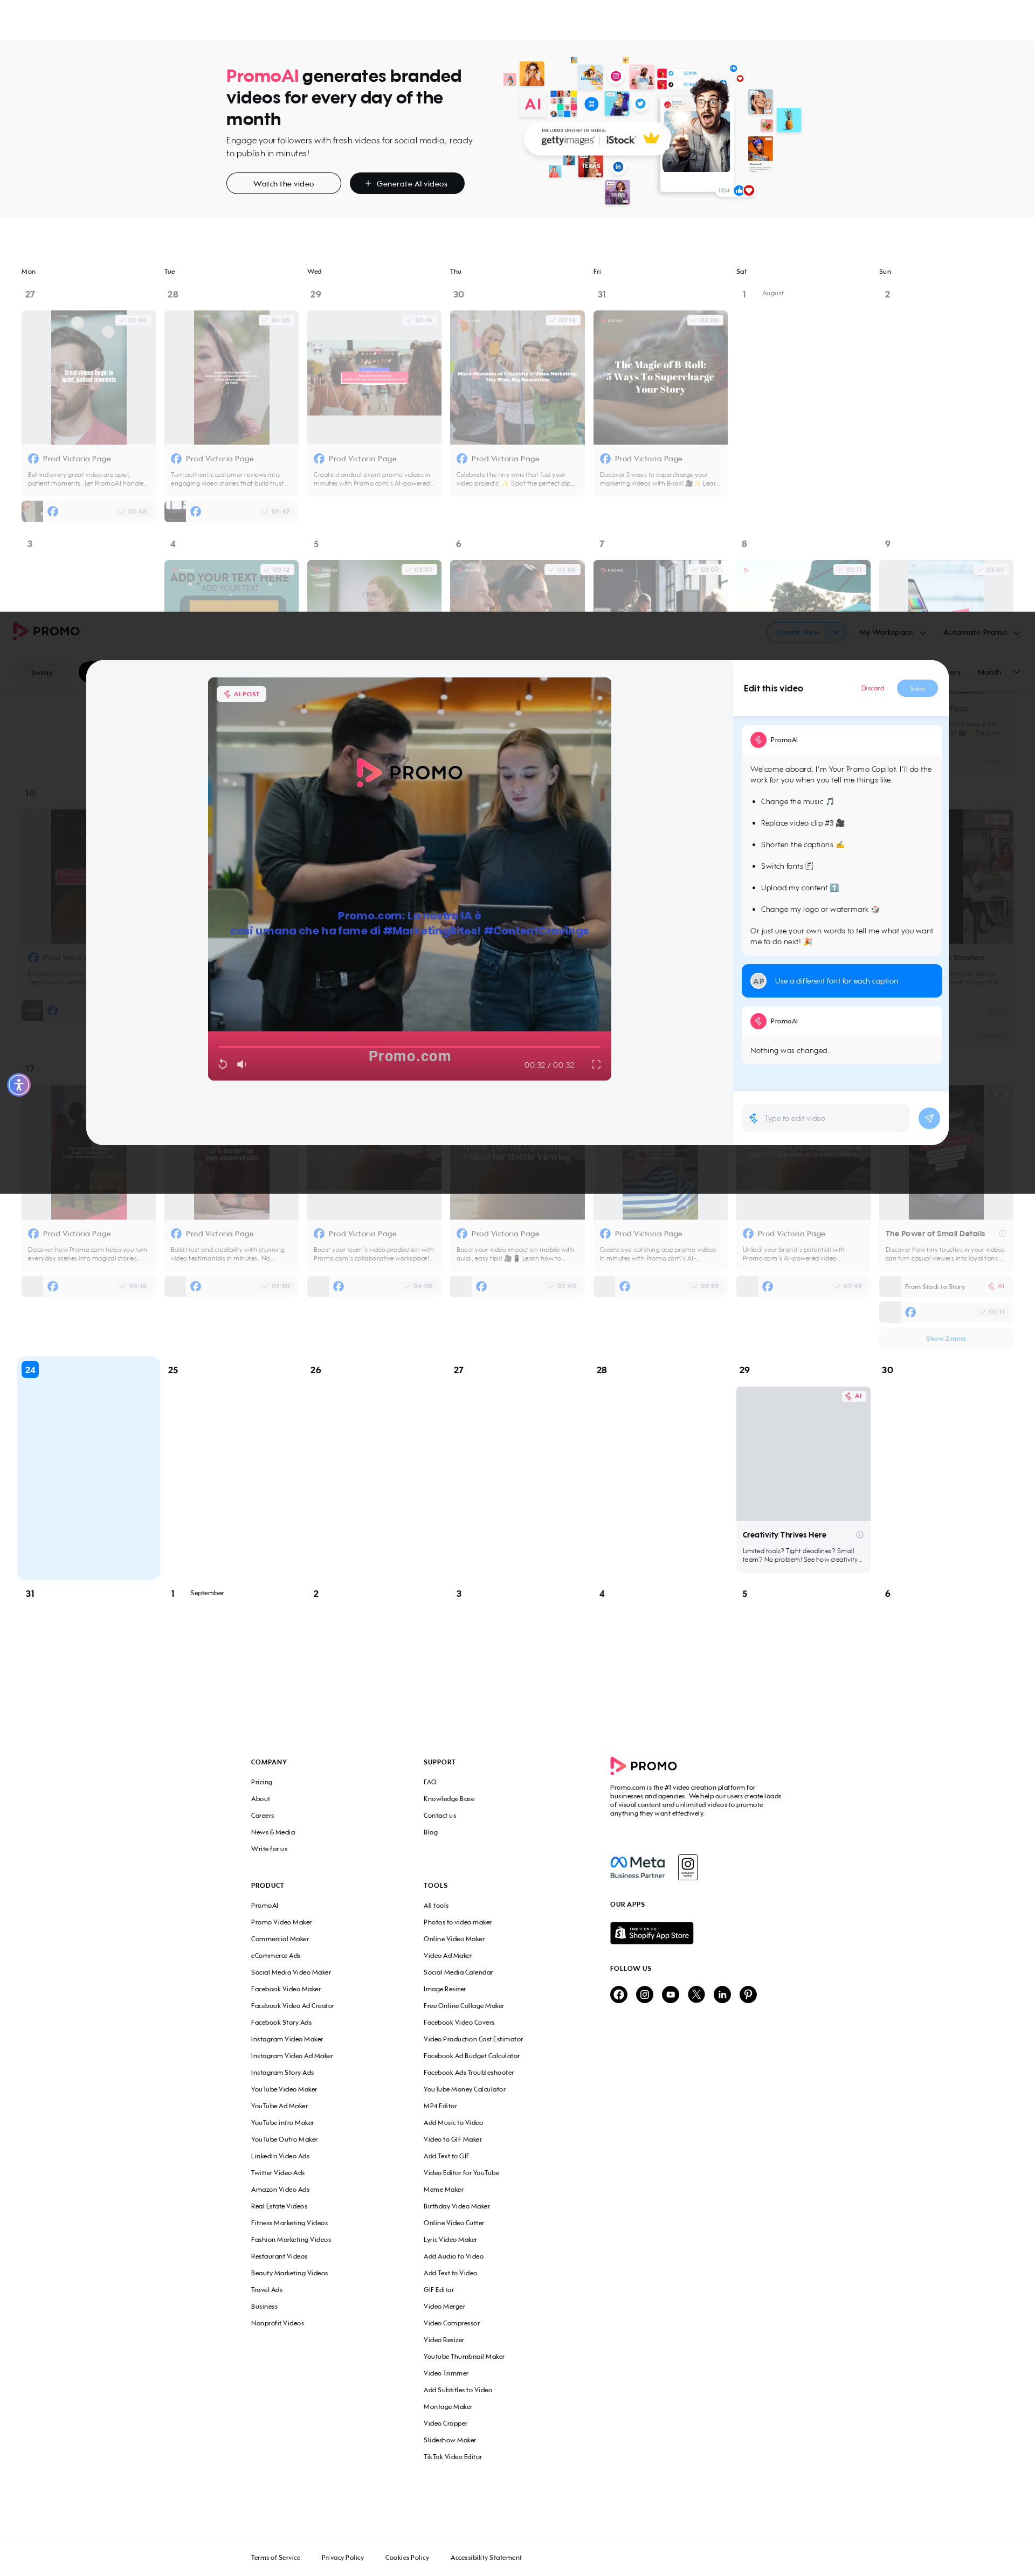Image resolution: width=1035 pixels, height=2576 pixels.
Task: Open Promo's X profile in Follow Us
Action: coord(697,1995)
